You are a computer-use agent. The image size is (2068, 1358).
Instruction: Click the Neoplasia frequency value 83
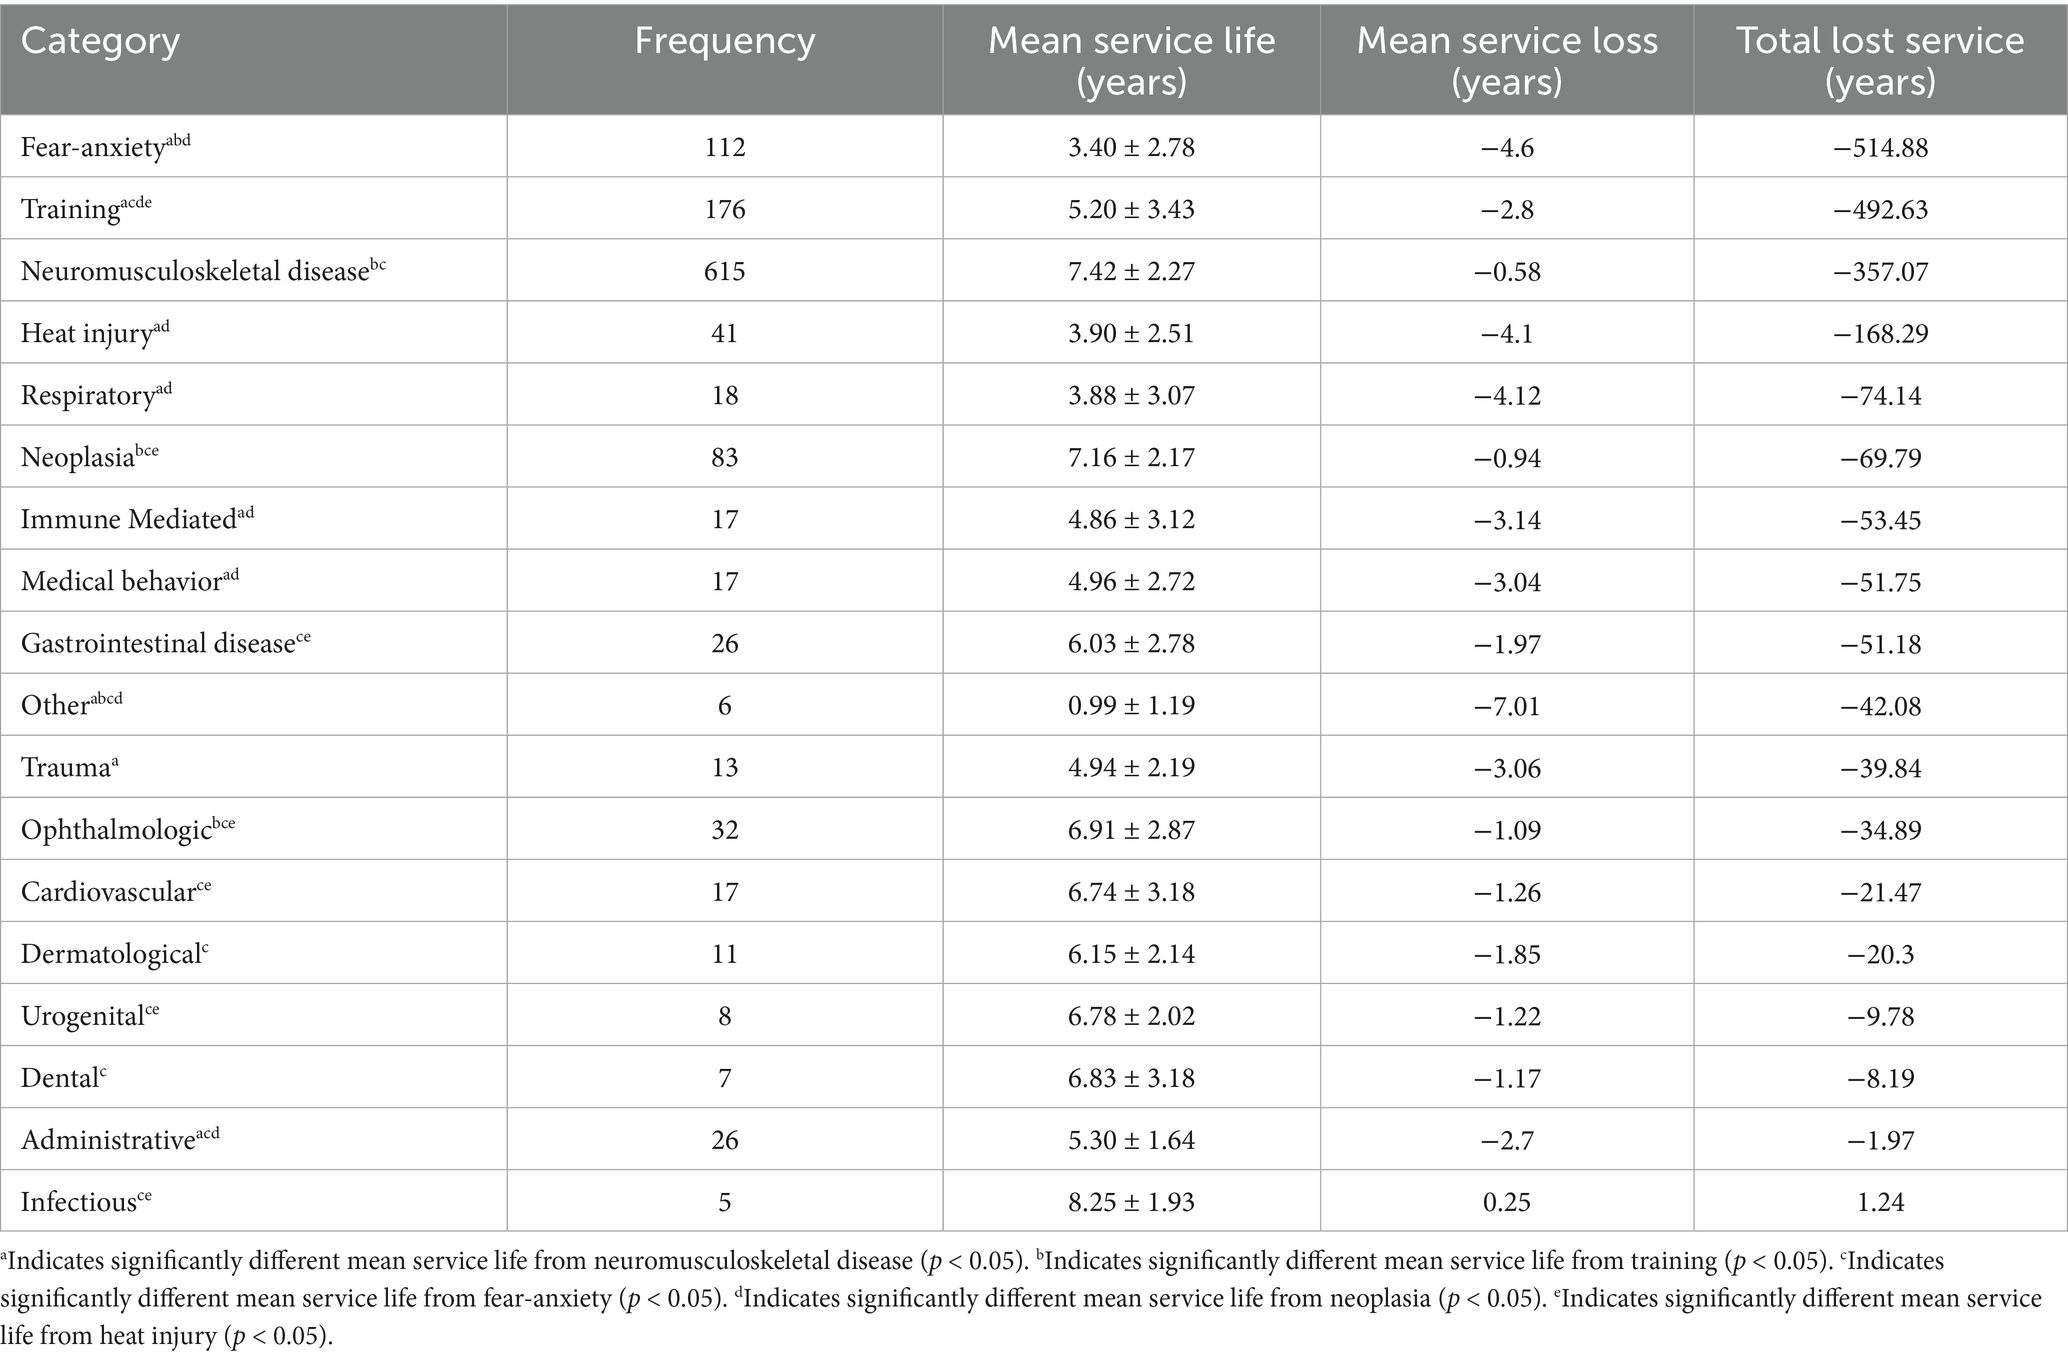pyautogui.click(x=724, y=457)
